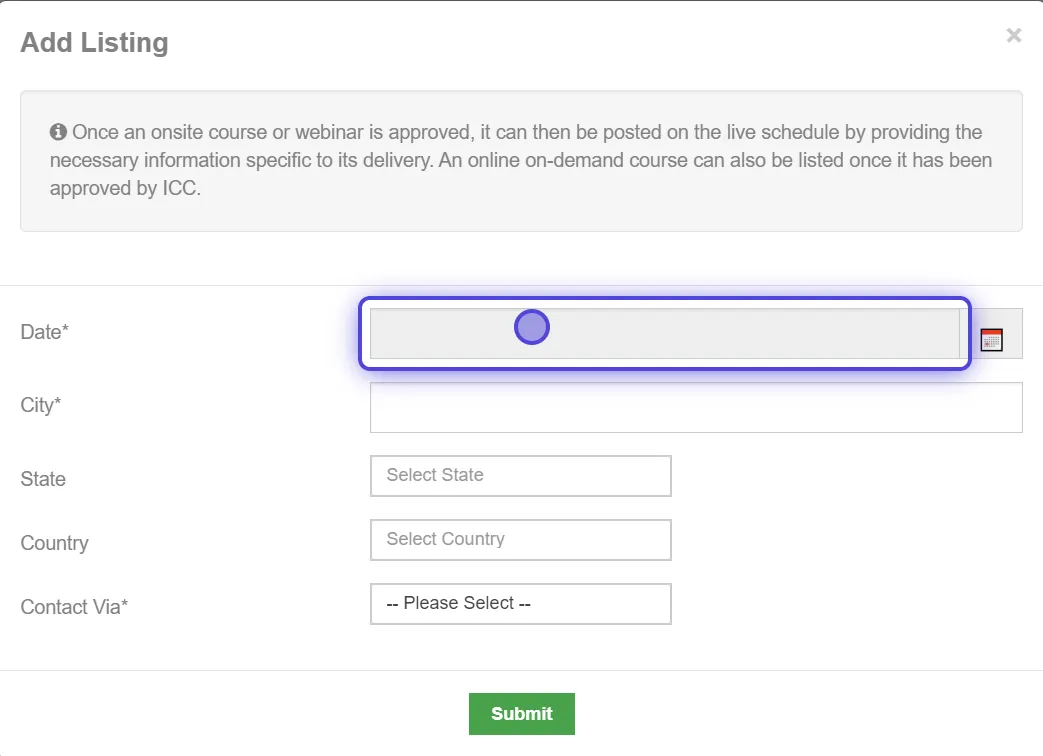Expand the Please Select contact option list

coord(520,603)
